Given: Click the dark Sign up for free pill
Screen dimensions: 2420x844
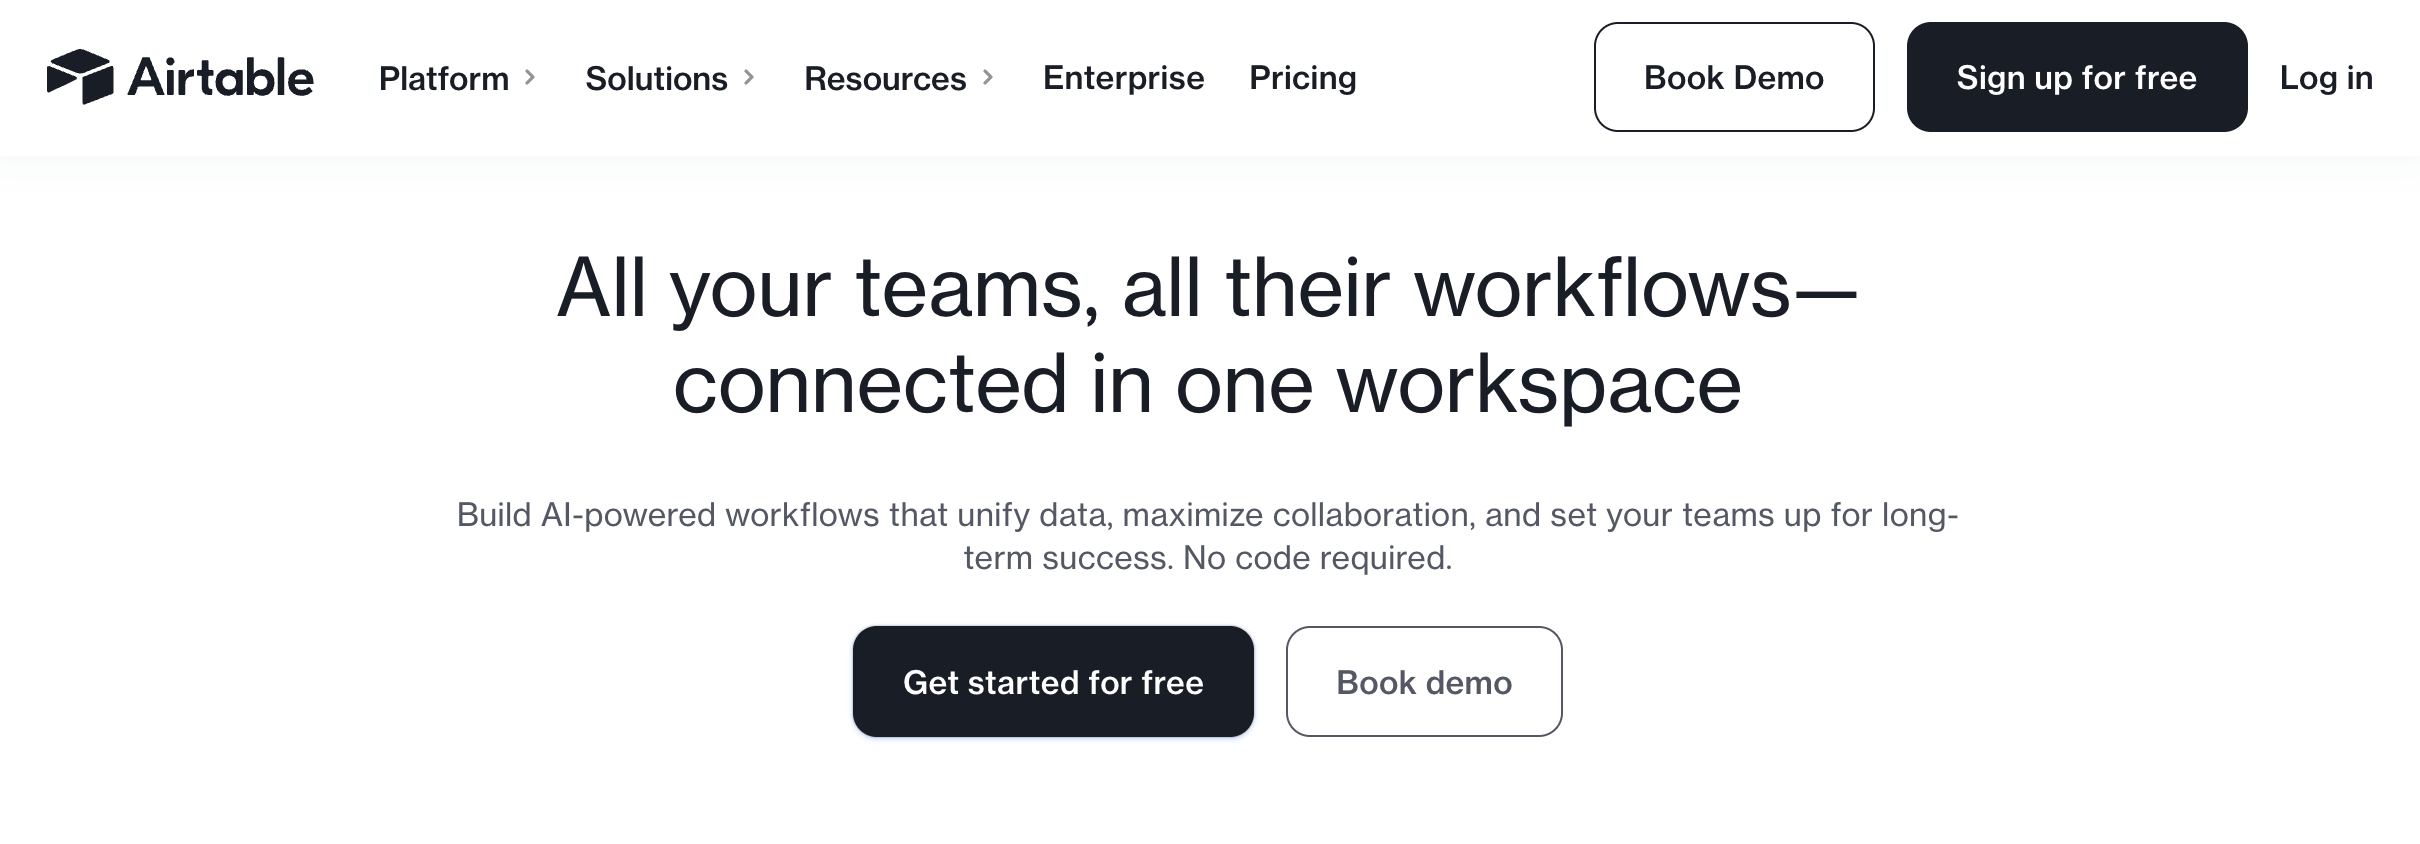Looking at the screenshot, I should coord(2075,77).
